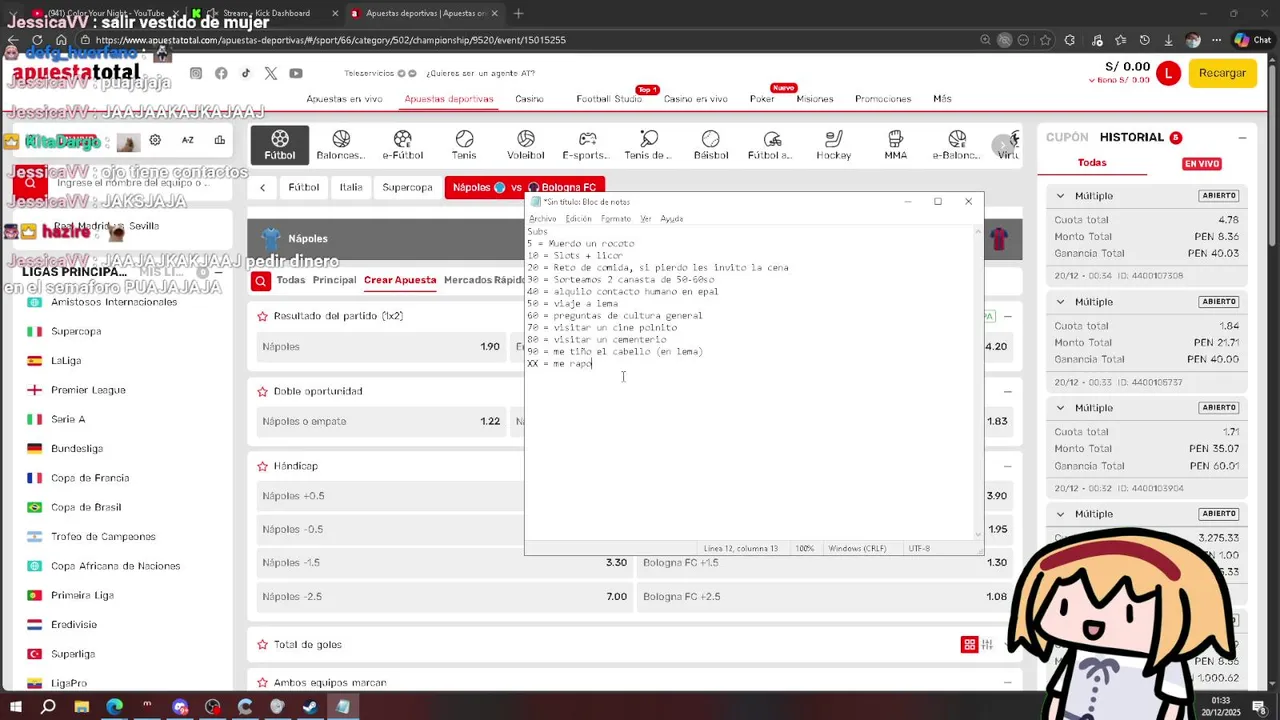Go to the Italia breadcrumb
The height and width of the screenshot is (720, 1280).
click(x=351, y=187)
